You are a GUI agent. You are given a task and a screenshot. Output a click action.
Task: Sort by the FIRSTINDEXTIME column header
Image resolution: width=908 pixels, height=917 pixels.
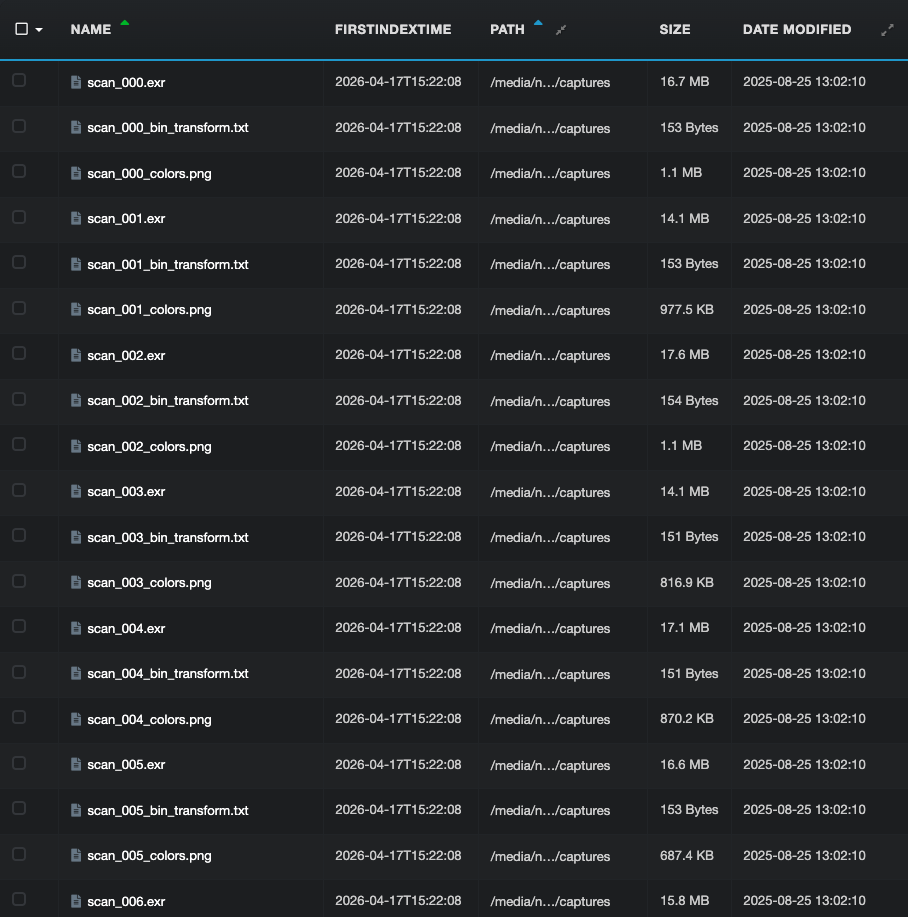pos(393,29)
